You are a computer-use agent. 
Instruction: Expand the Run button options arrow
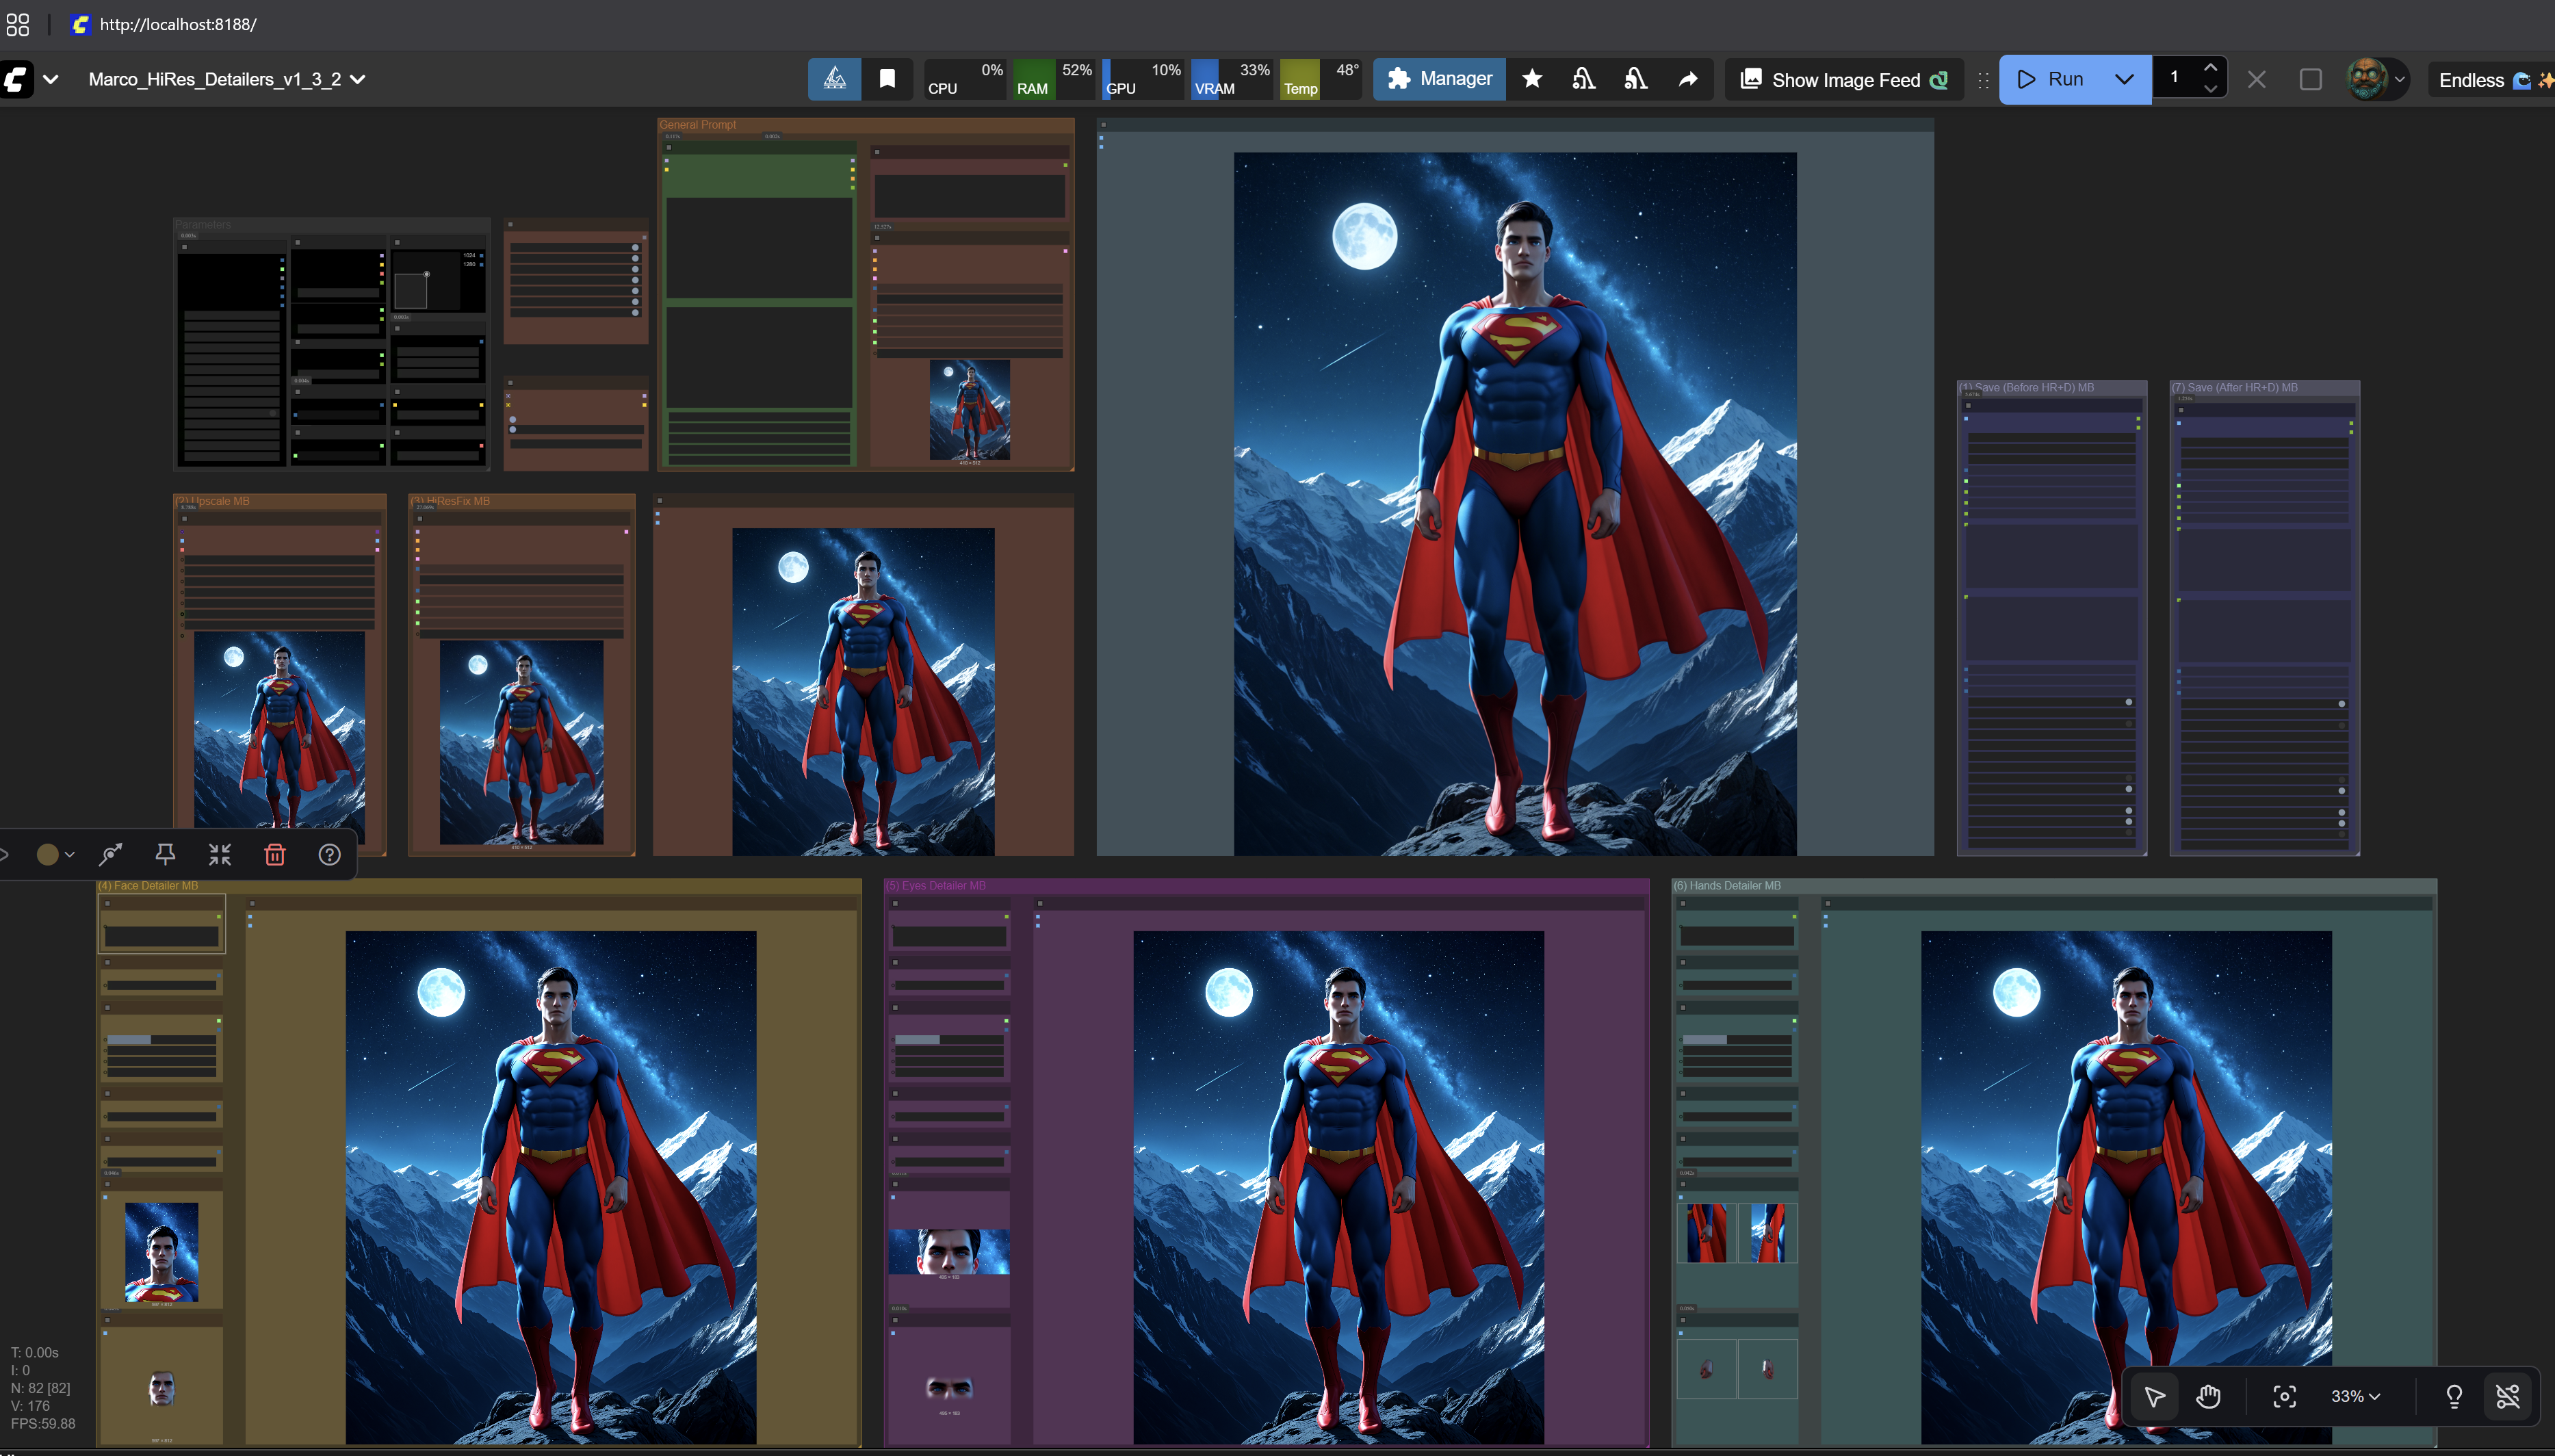coord(2124,79)
